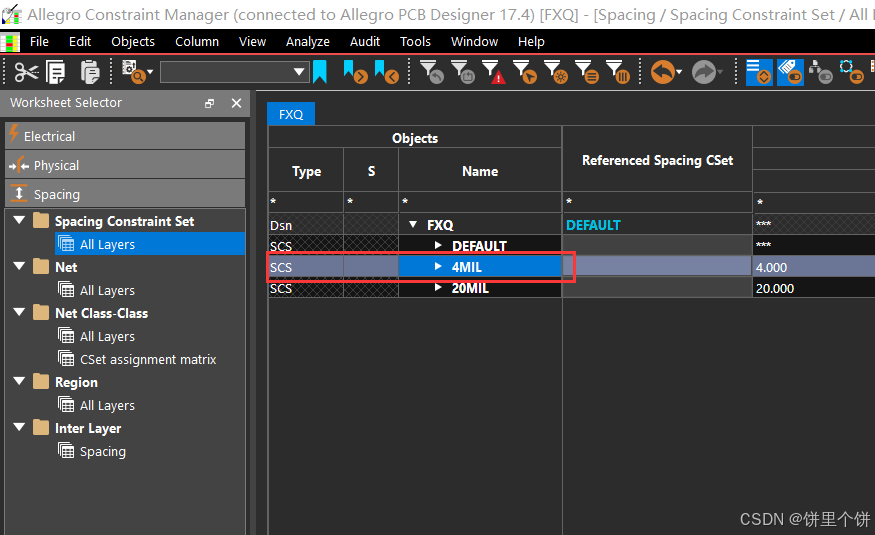Collapse the Net Class-Class folder
875x535 pixels.
(x=20, y=312)
